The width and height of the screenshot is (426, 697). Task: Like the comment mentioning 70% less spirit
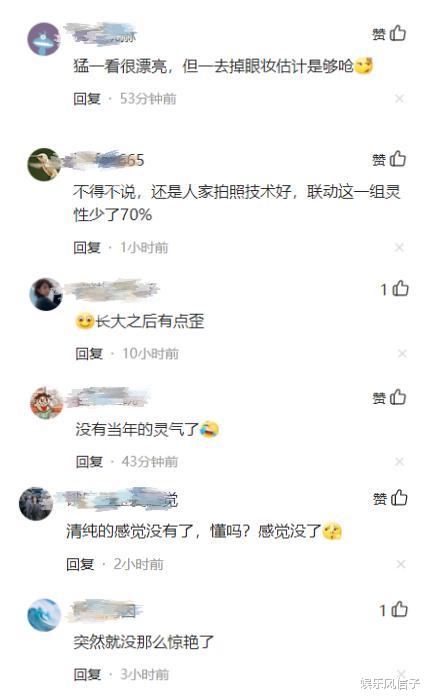click(389, 159)
